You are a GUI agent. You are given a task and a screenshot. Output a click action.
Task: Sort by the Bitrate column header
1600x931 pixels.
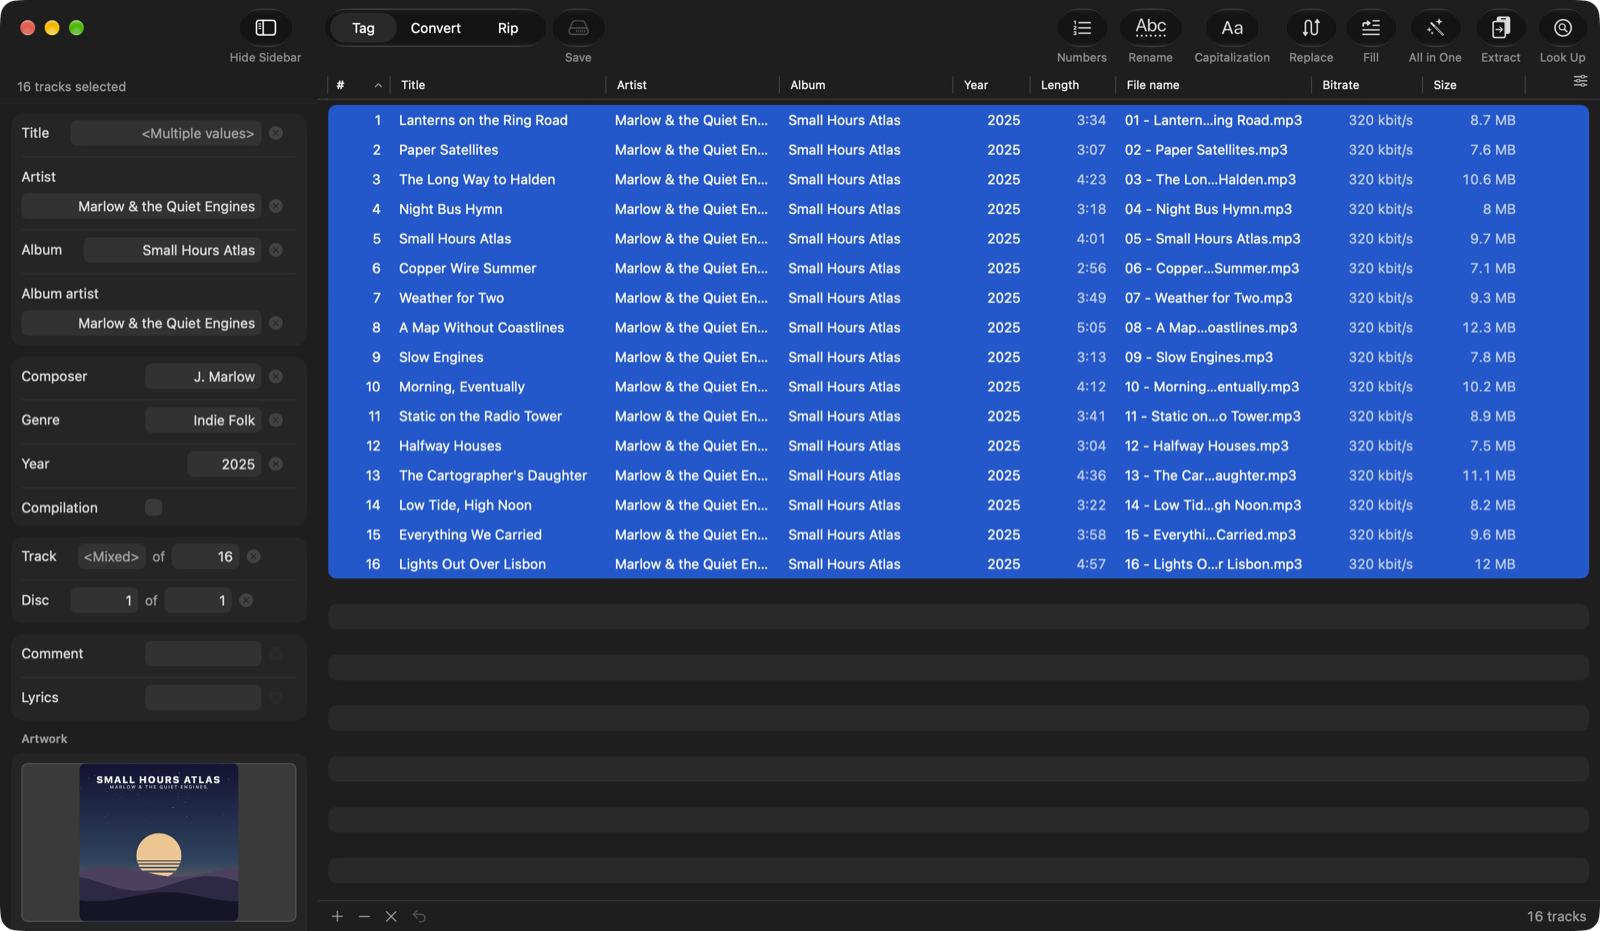[1341, 85]
